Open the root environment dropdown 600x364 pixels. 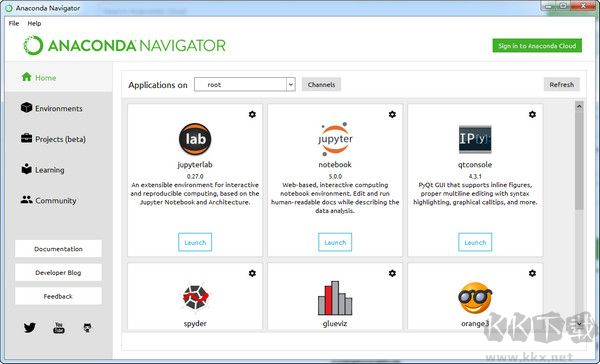click(x=245, y=85)
